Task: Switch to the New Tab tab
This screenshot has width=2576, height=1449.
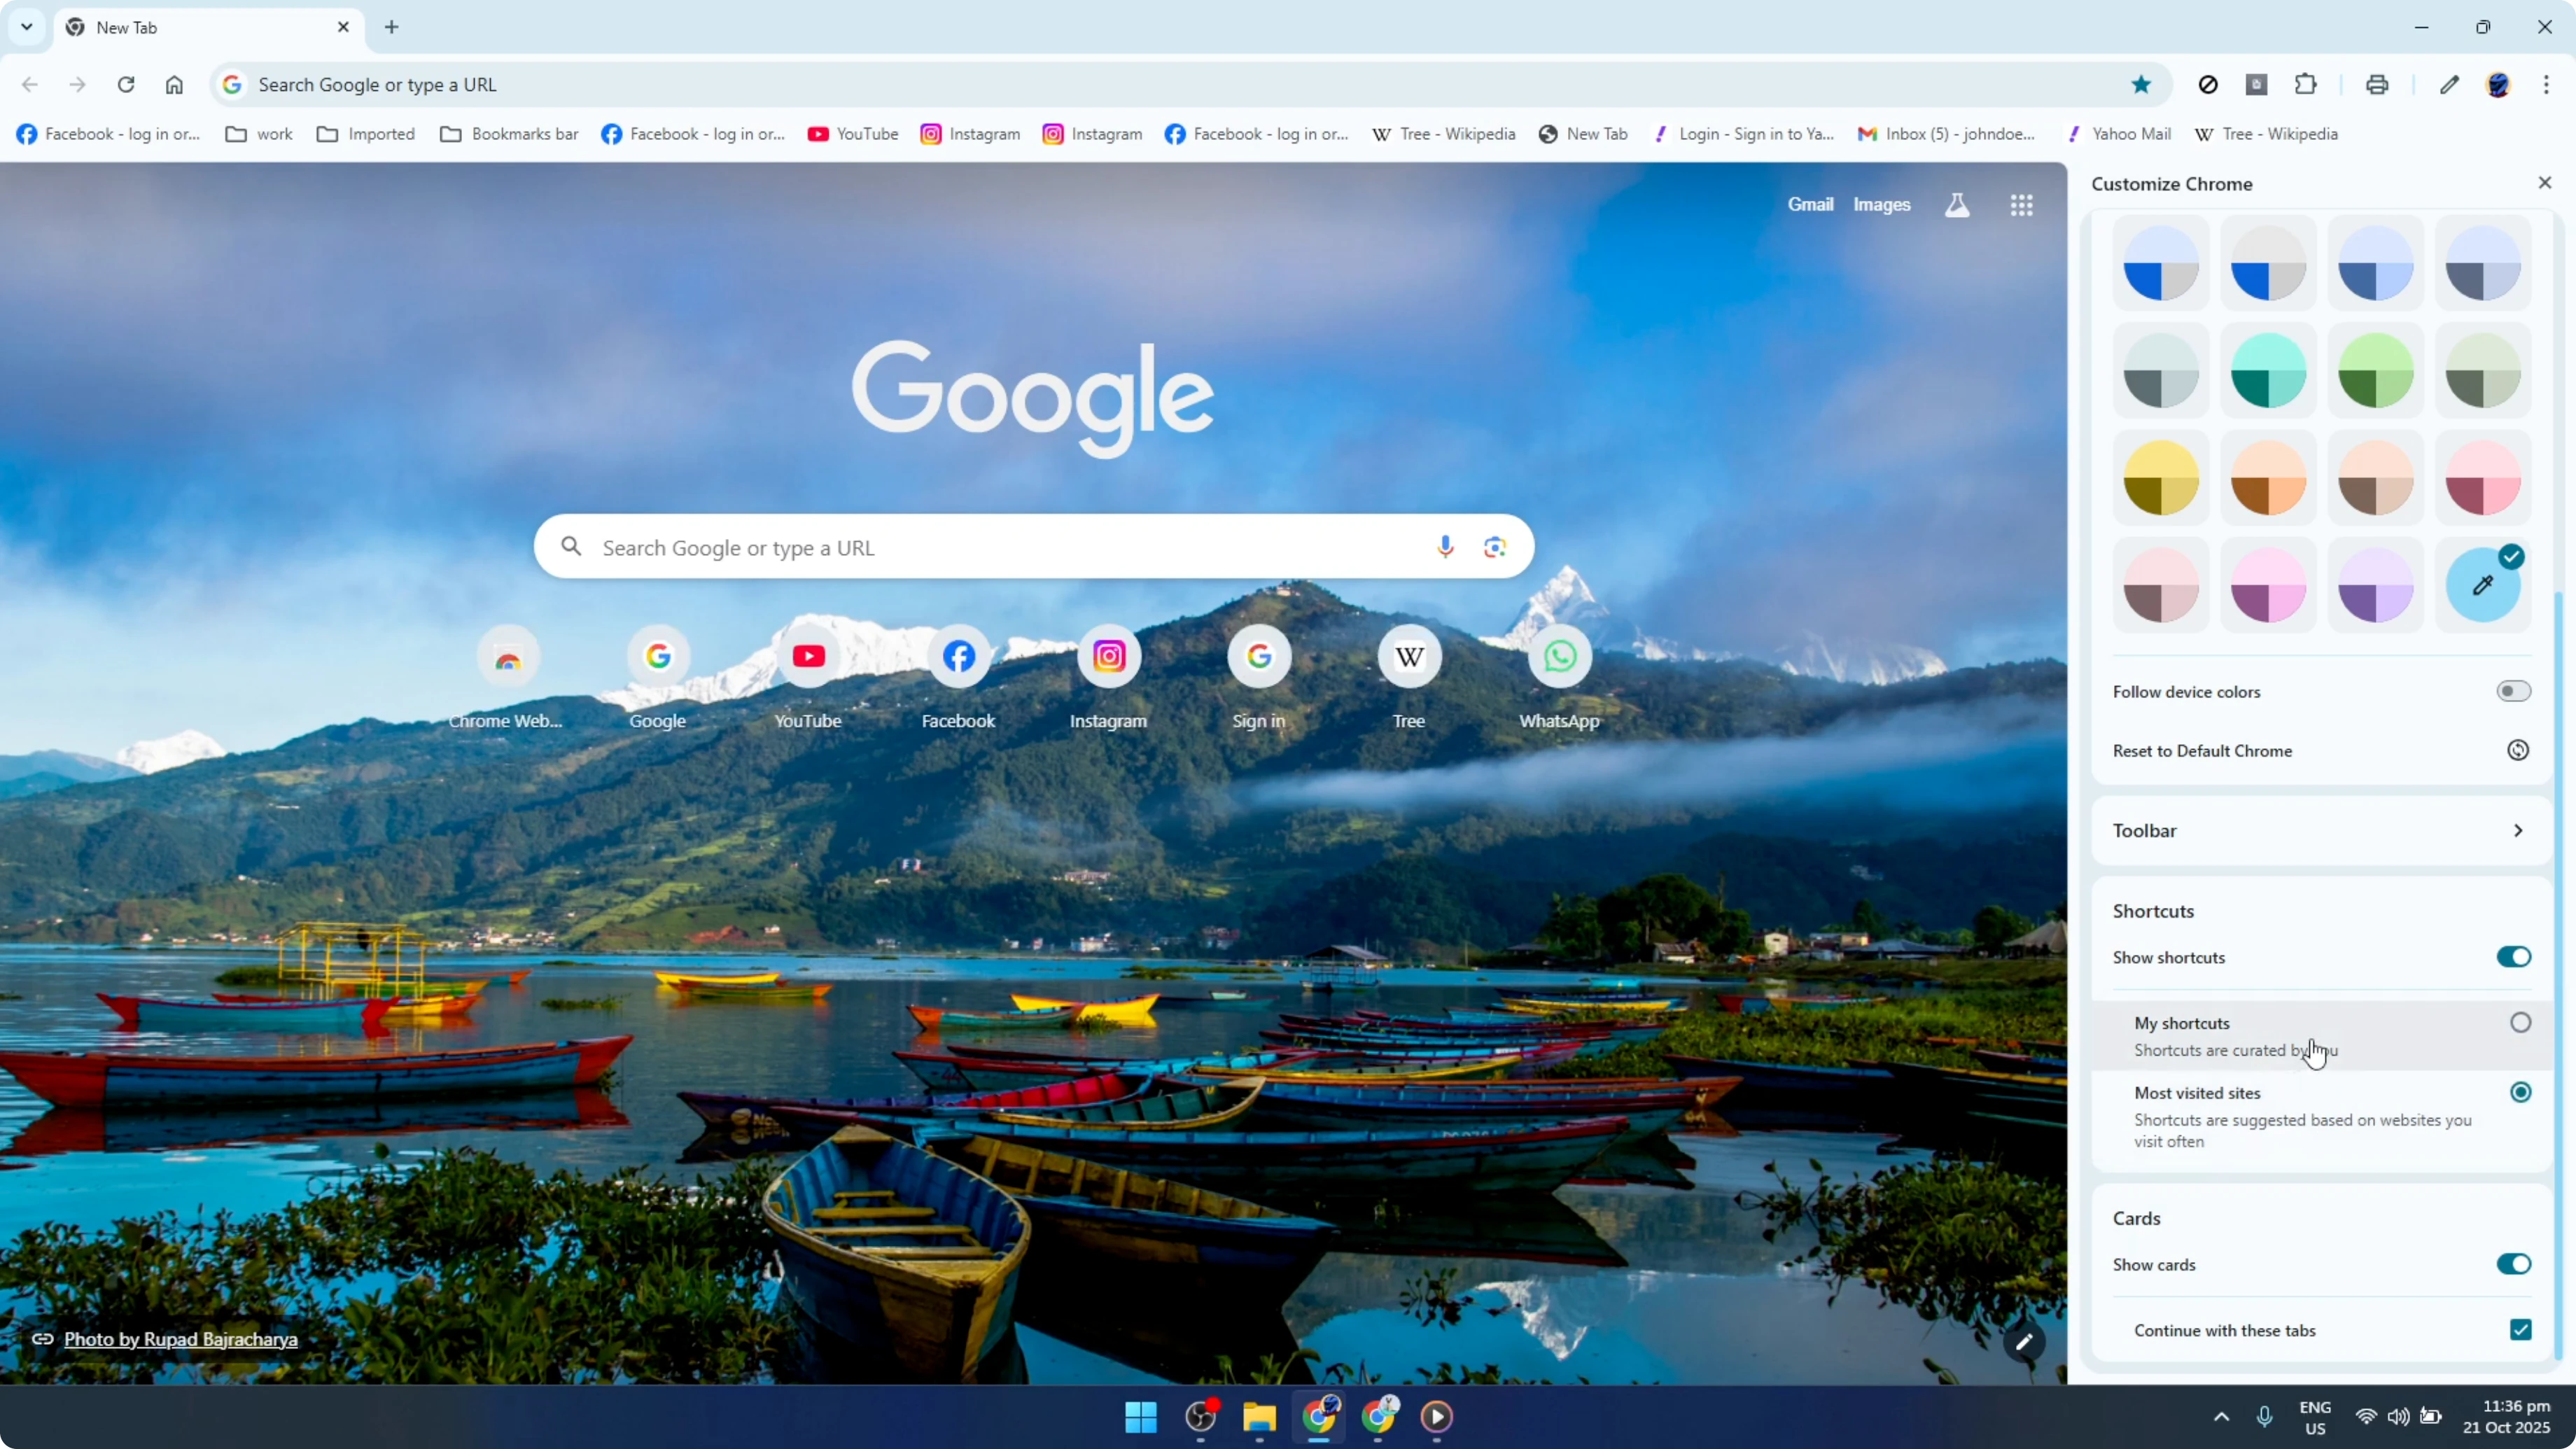Action: [x=208, y=27]
